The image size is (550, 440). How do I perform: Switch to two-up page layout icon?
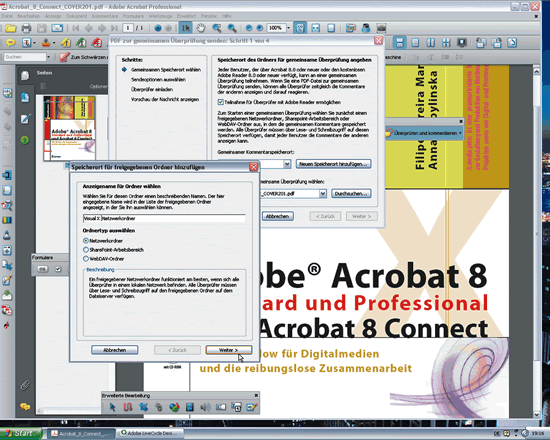pyautogui.click(x=430, y=43)
